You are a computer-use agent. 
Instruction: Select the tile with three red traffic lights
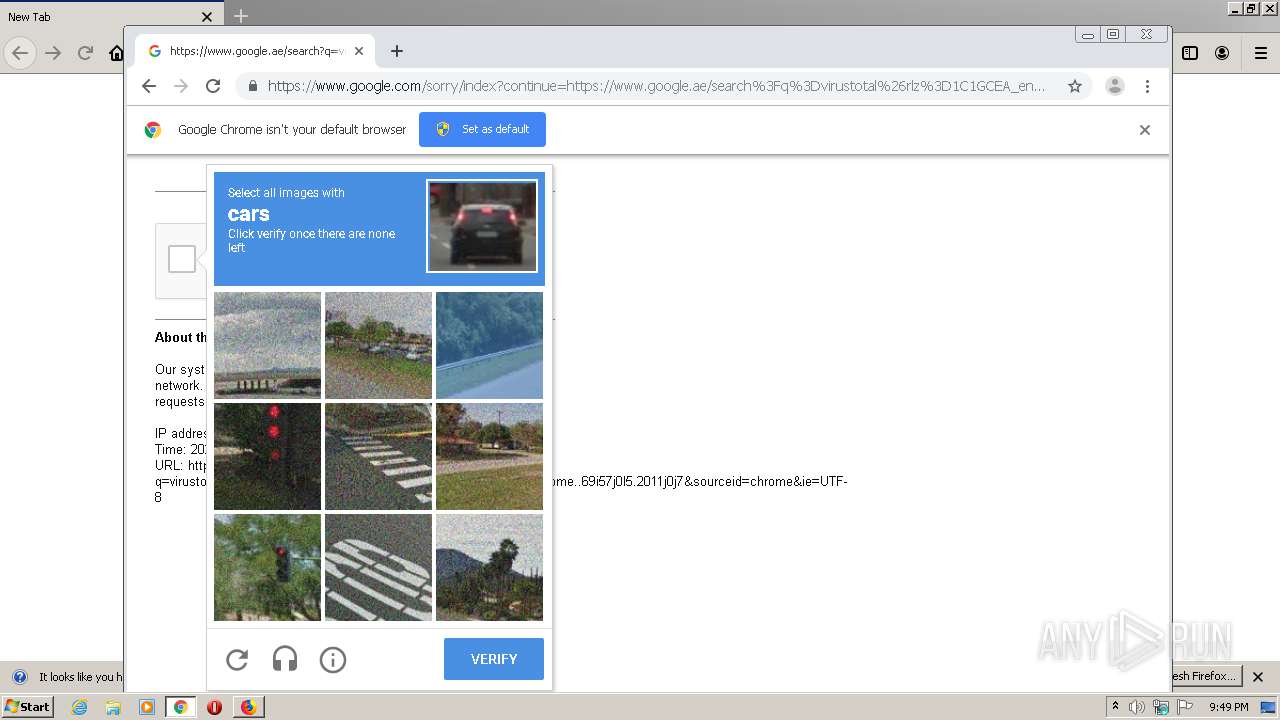pos(267,456)
